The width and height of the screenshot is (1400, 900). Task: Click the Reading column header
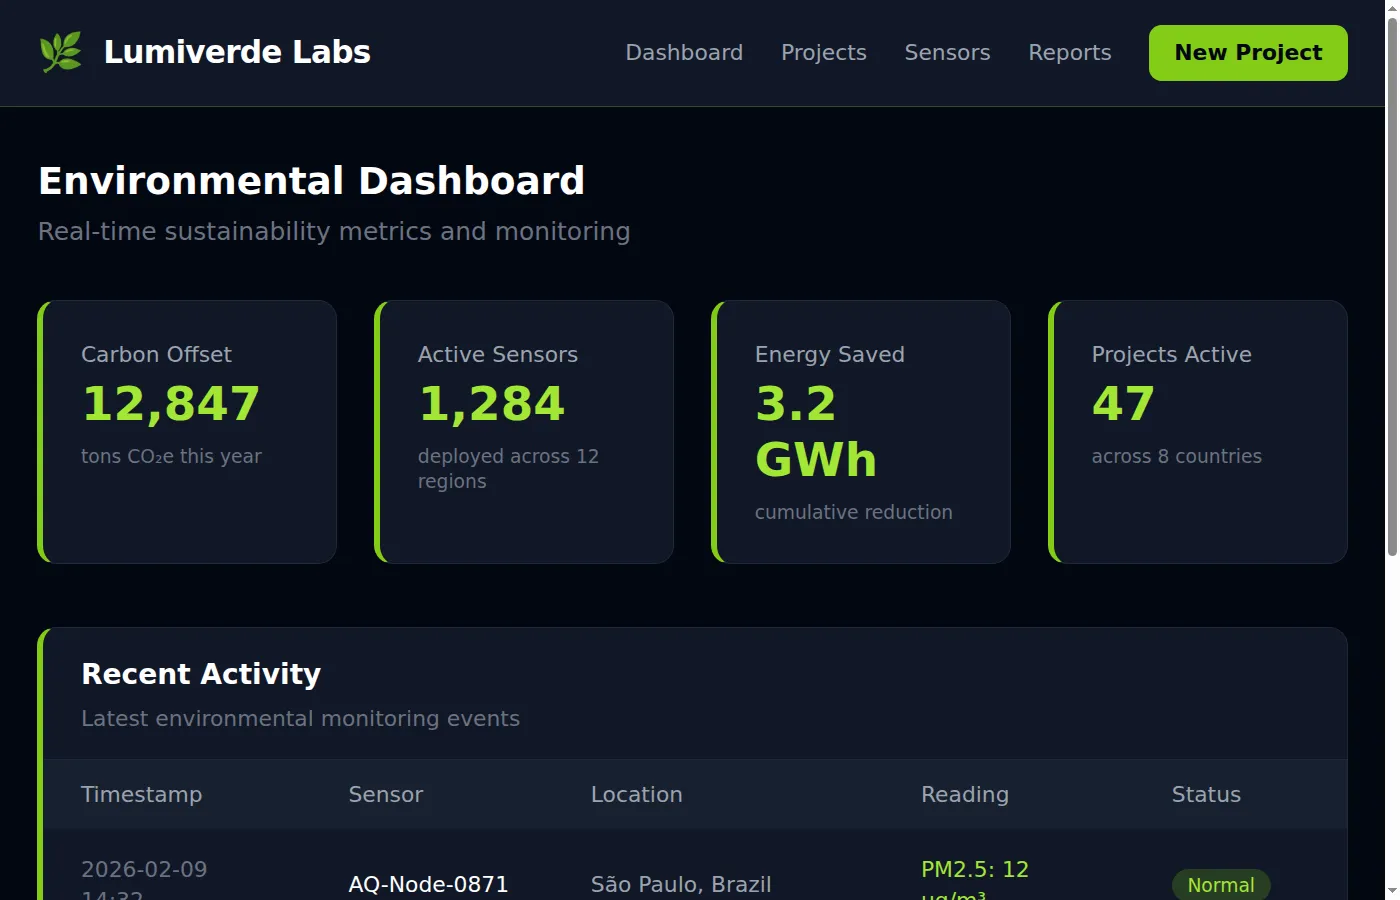tap(964, 794)
